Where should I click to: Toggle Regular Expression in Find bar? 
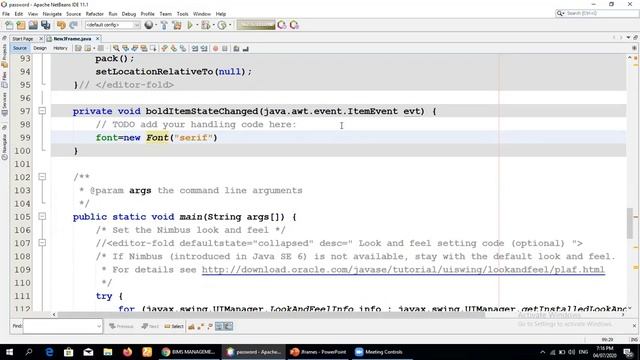tap(210, 326)
